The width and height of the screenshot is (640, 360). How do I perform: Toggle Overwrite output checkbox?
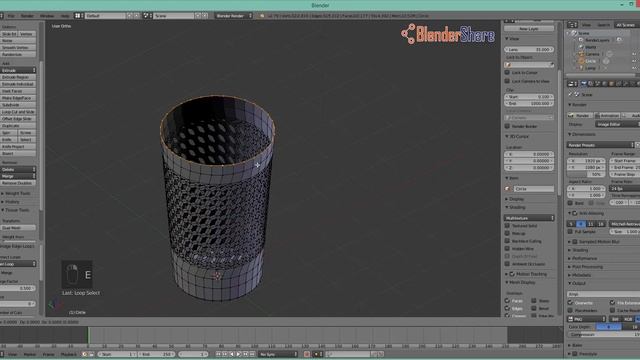click(570, 302)
